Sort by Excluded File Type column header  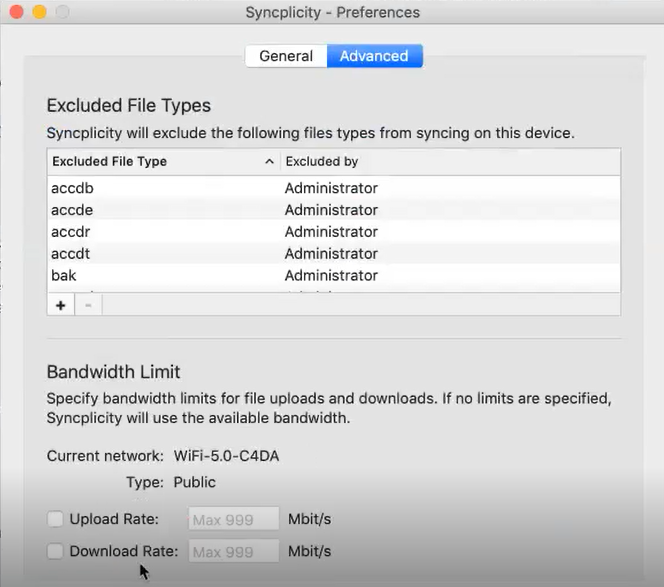point(110,161)
